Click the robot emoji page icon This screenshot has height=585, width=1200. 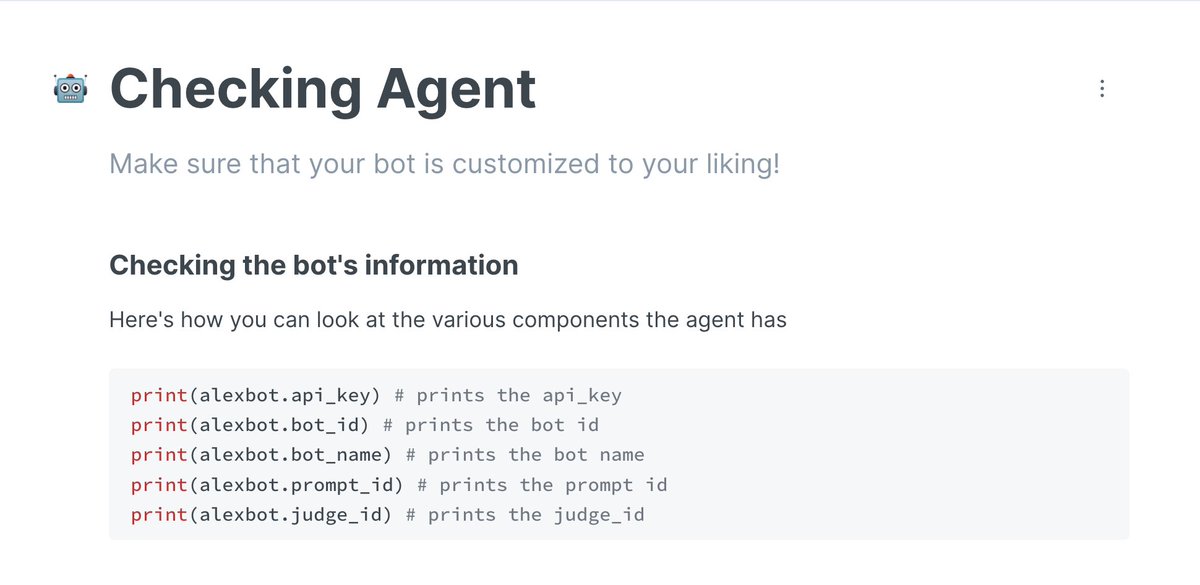click(70, 90)
